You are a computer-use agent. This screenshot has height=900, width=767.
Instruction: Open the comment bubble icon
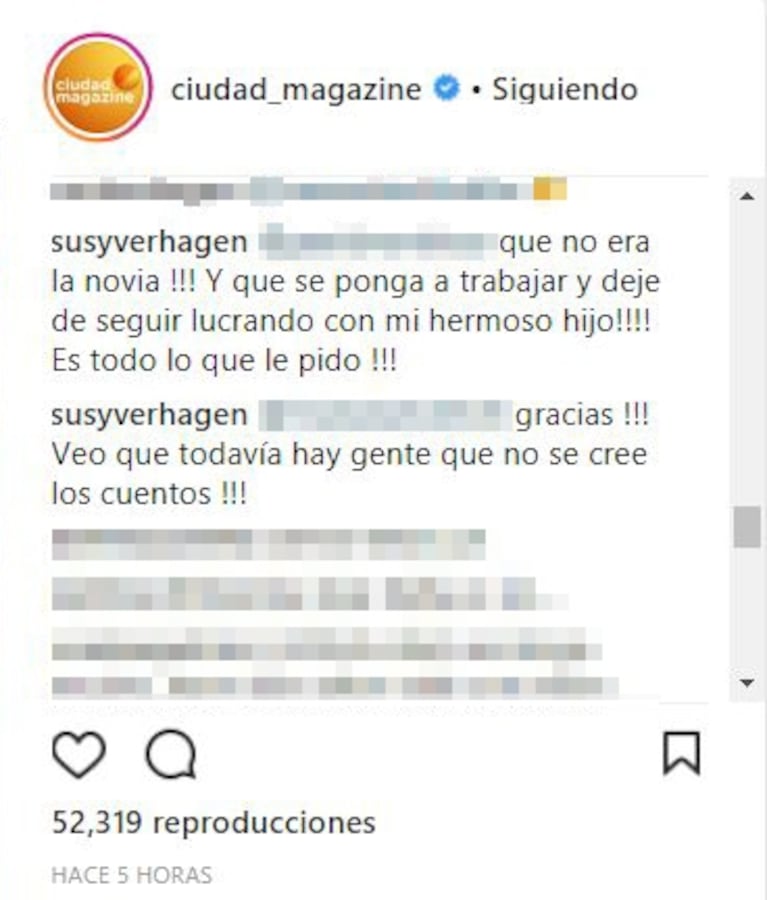click(x=171, y=754)
